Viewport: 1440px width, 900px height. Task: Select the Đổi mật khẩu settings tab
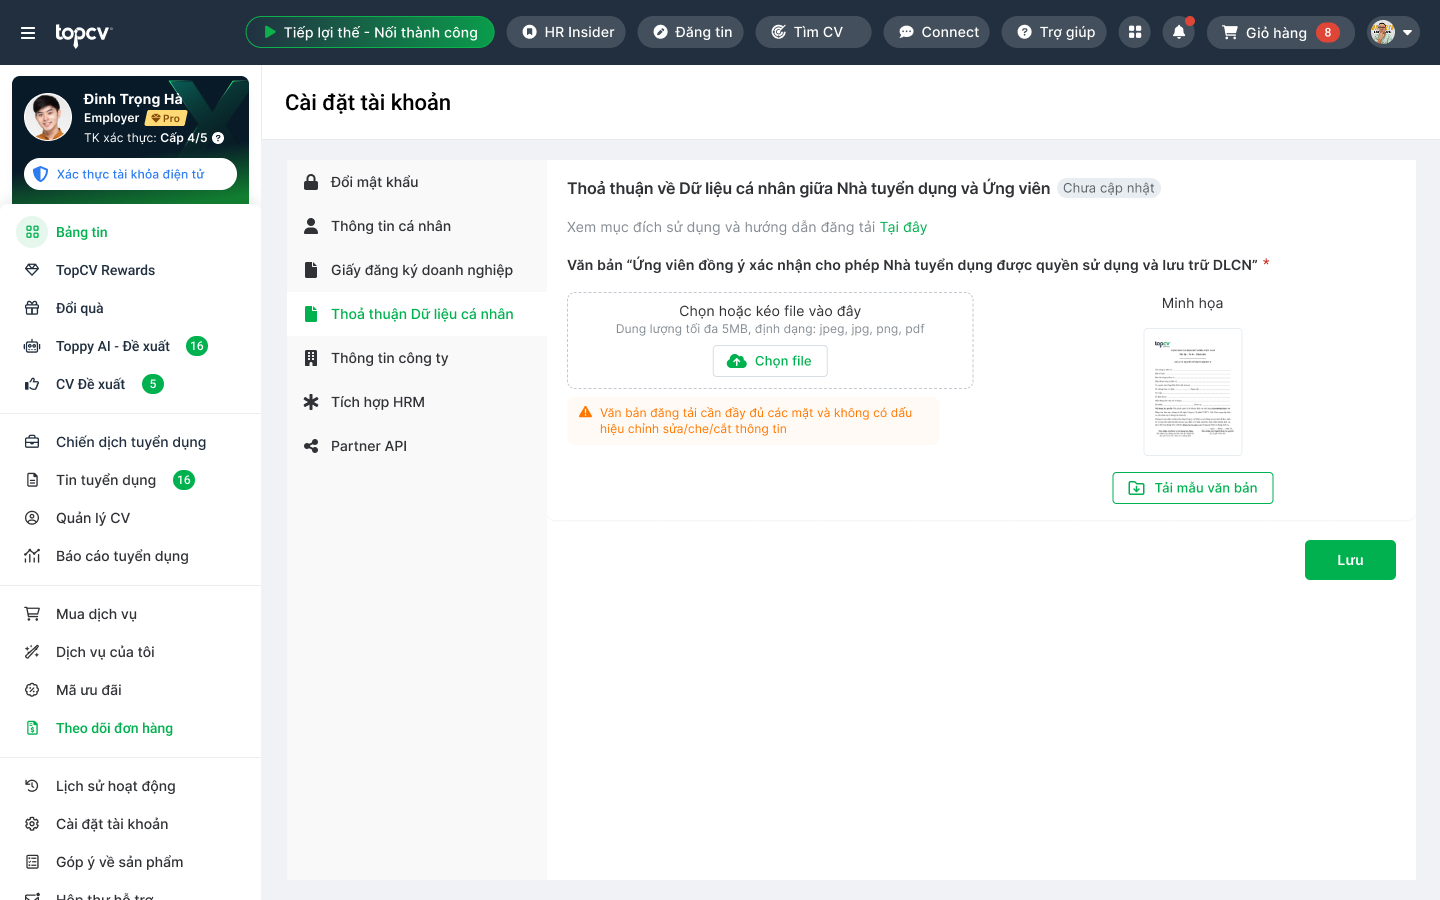pyautogui.click(x=417, y=182)
